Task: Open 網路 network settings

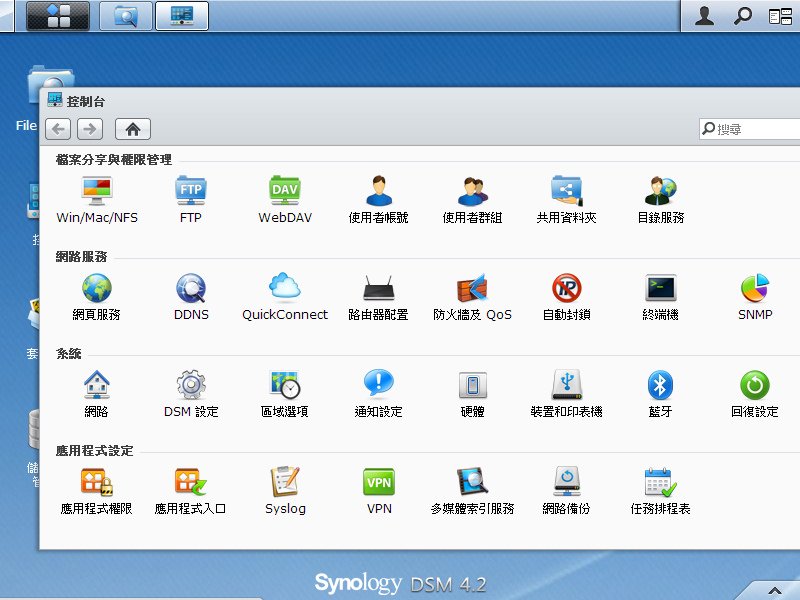Action: (x=96, y=394)
